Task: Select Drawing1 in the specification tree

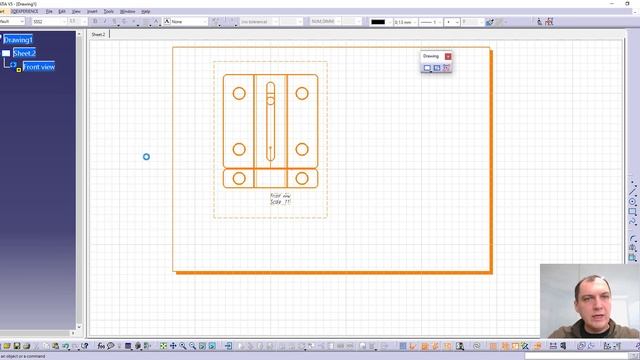Action: (18, 40)
